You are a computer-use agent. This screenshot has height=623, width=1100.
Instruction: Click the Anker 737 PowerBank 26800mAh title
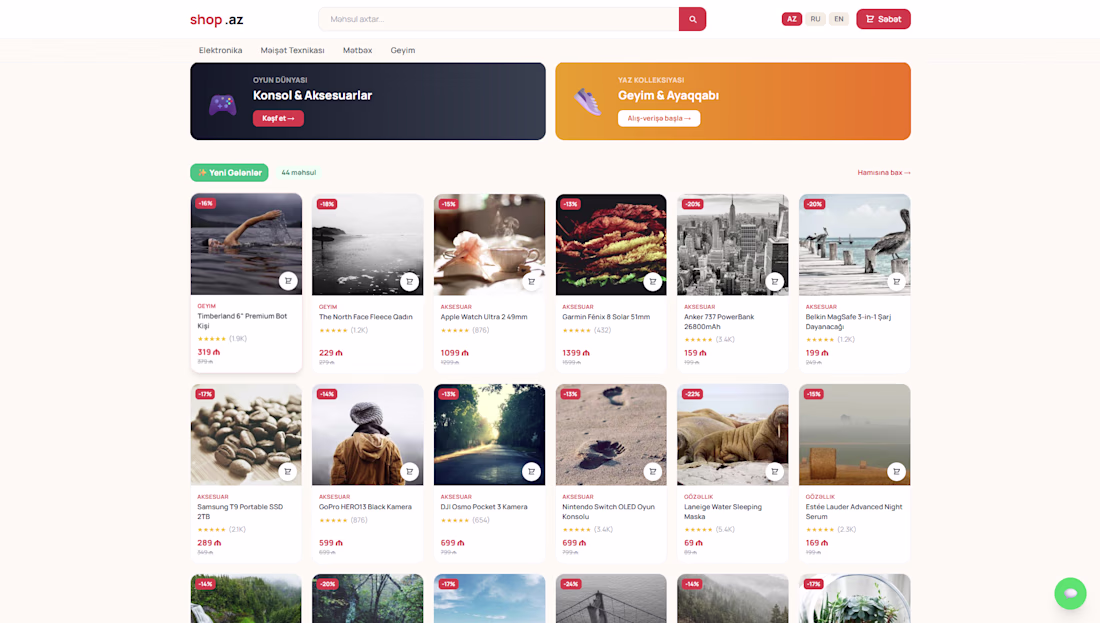(719, 321)
